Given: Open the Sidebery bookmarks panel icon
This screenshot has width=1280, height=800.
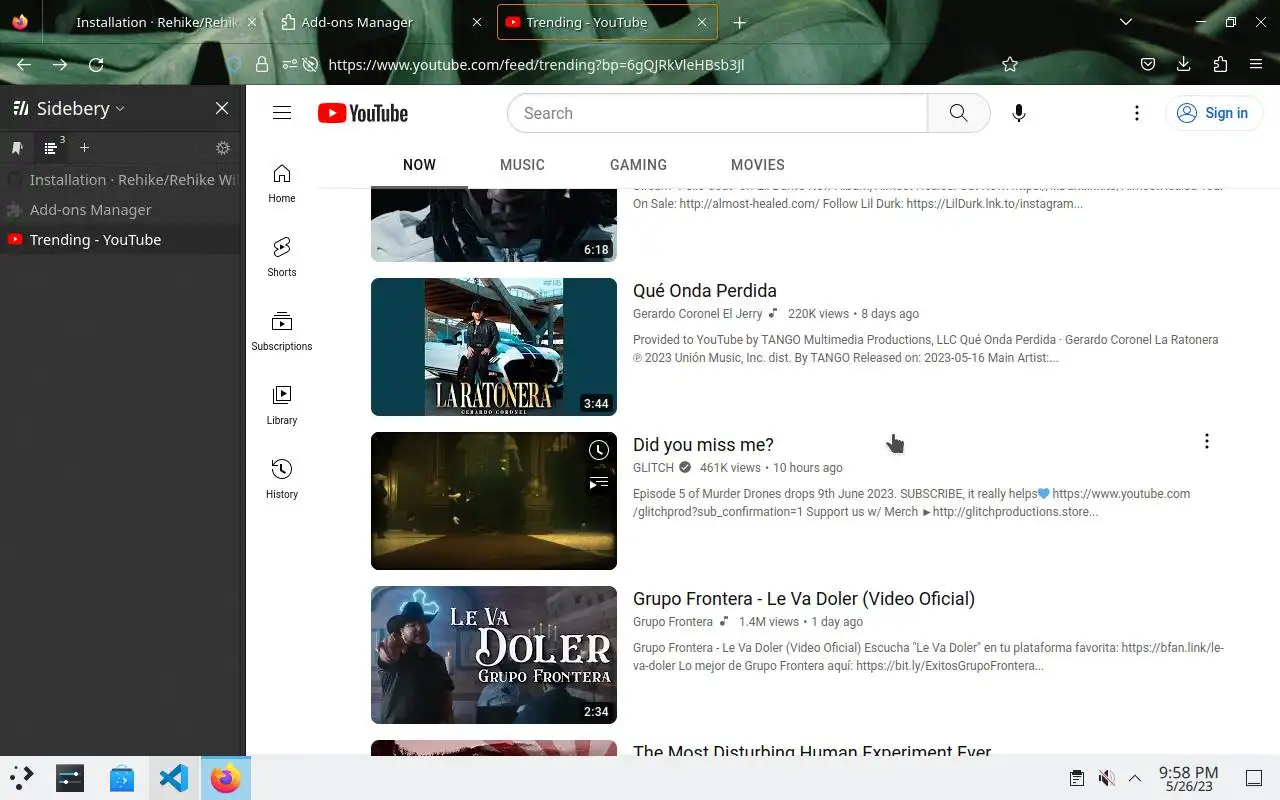Looking at the screenshot, I should coord(17,148).
